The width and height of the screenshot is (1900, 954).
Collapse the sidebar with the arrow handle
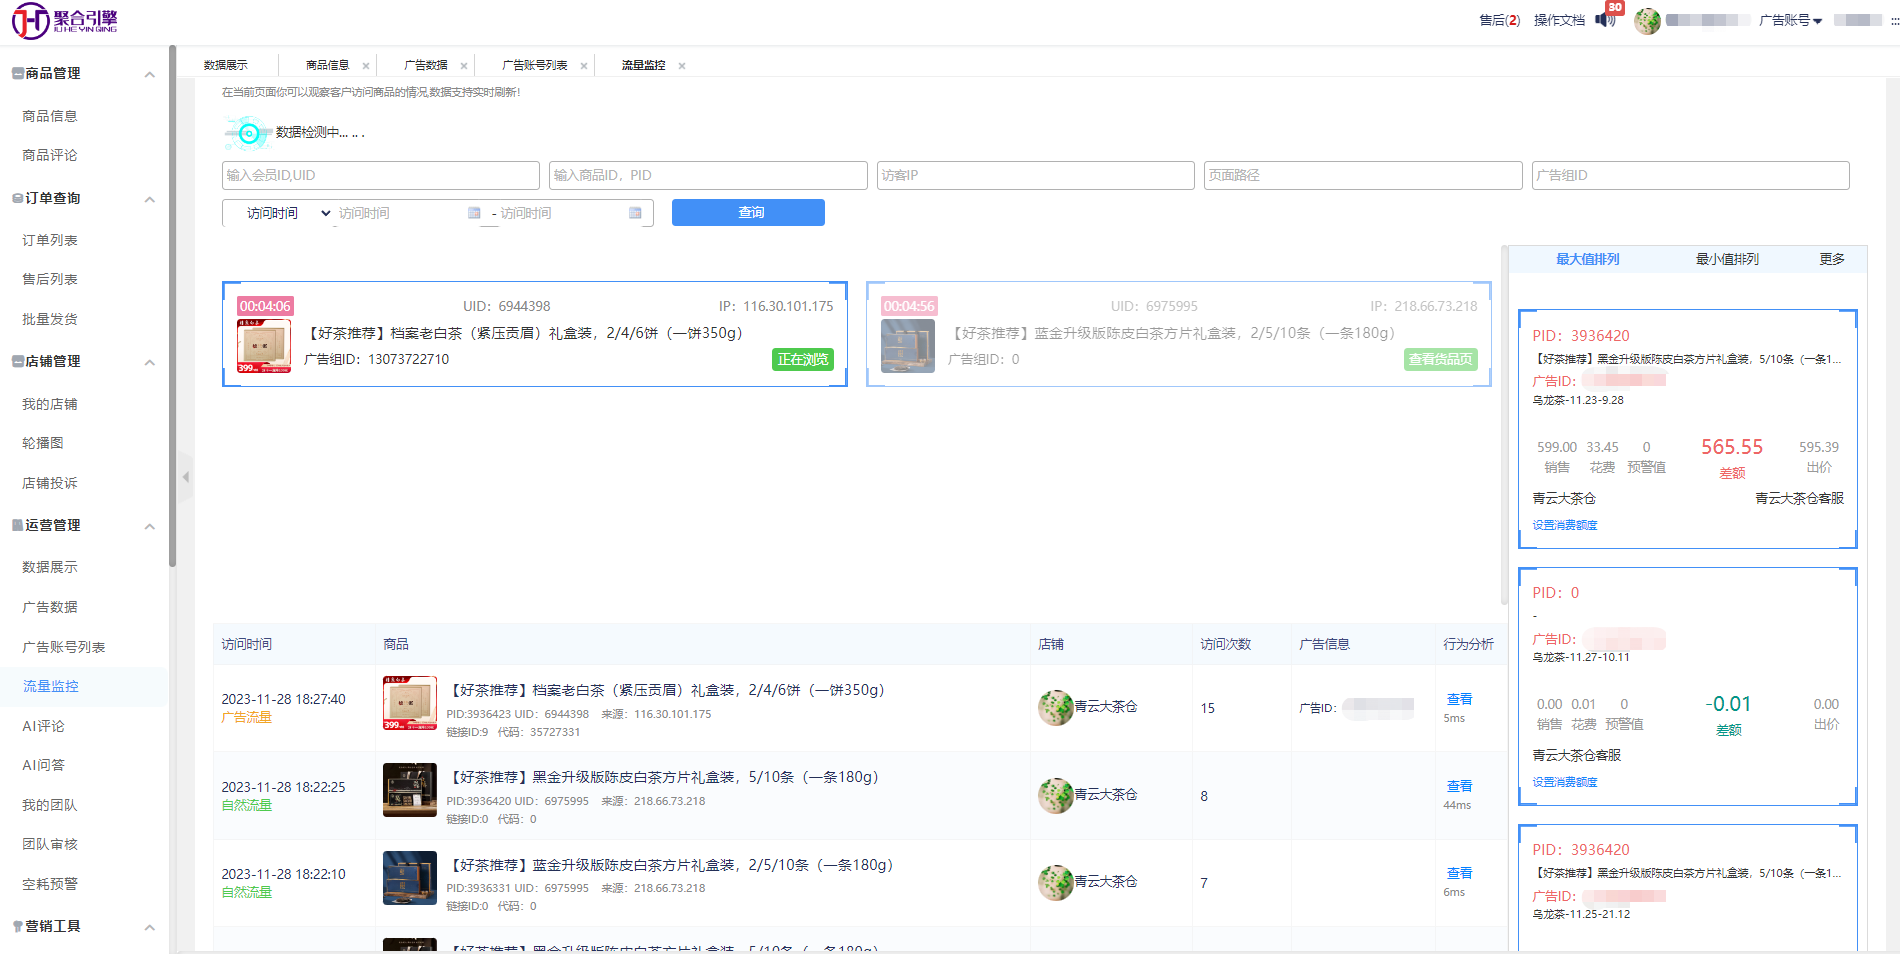(x=185, y=477)
